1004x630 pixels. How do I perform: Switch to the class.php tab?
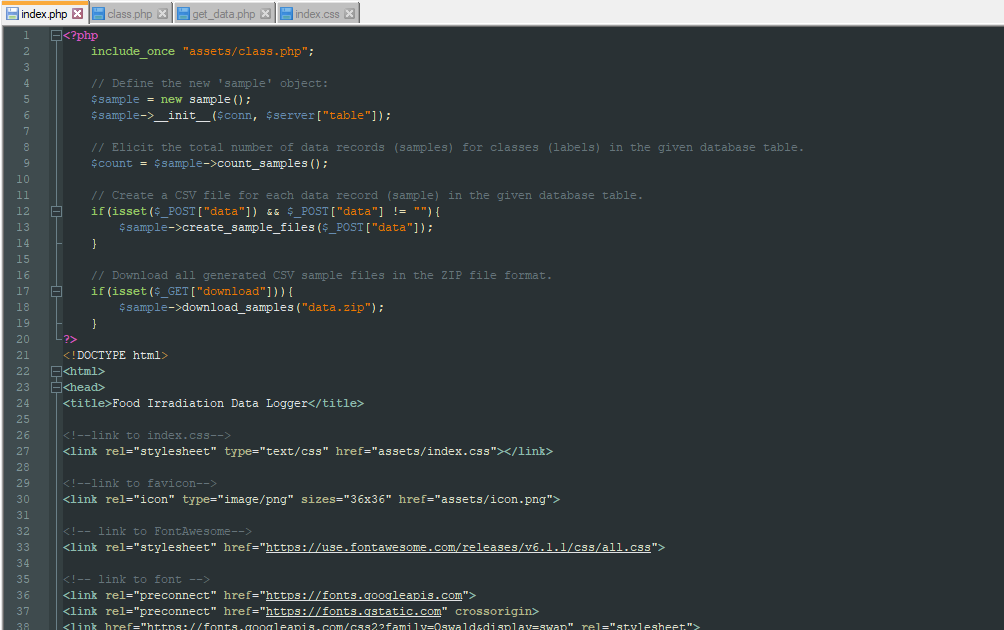(128, 15)
